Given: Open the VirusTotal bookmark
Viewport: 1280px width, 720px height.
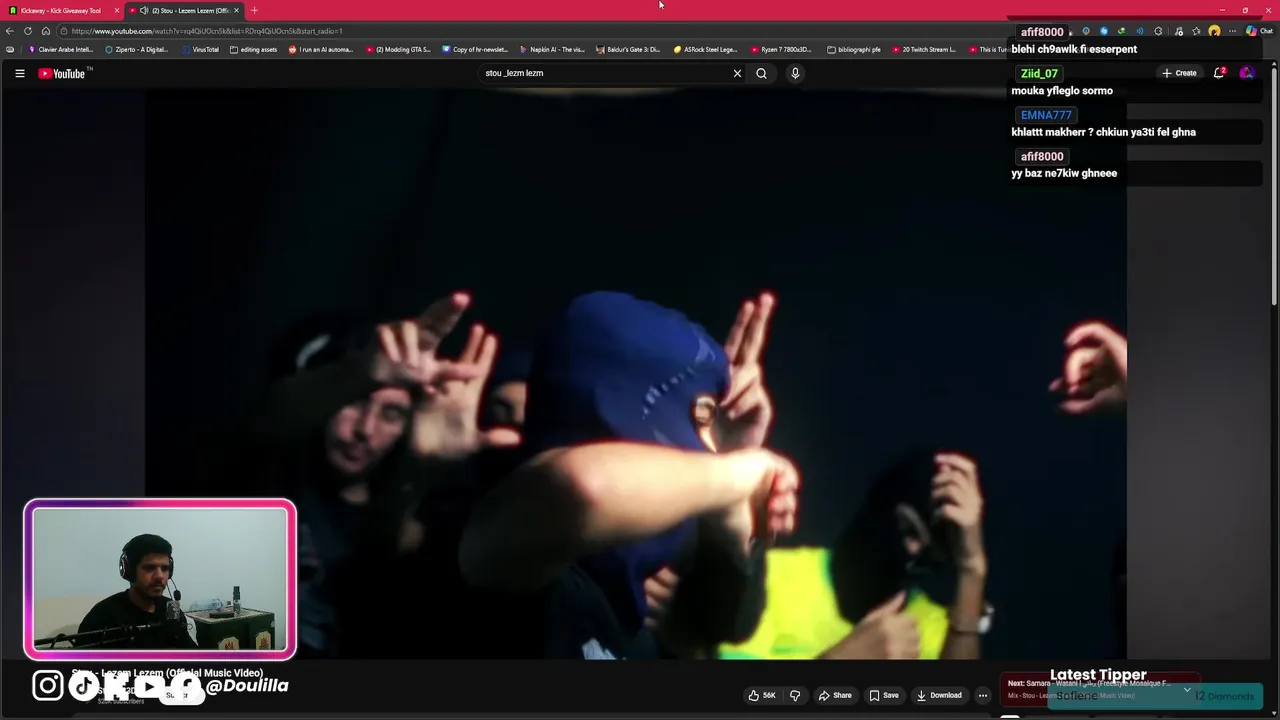Looking at the screenshot, I should pos(200,49).
